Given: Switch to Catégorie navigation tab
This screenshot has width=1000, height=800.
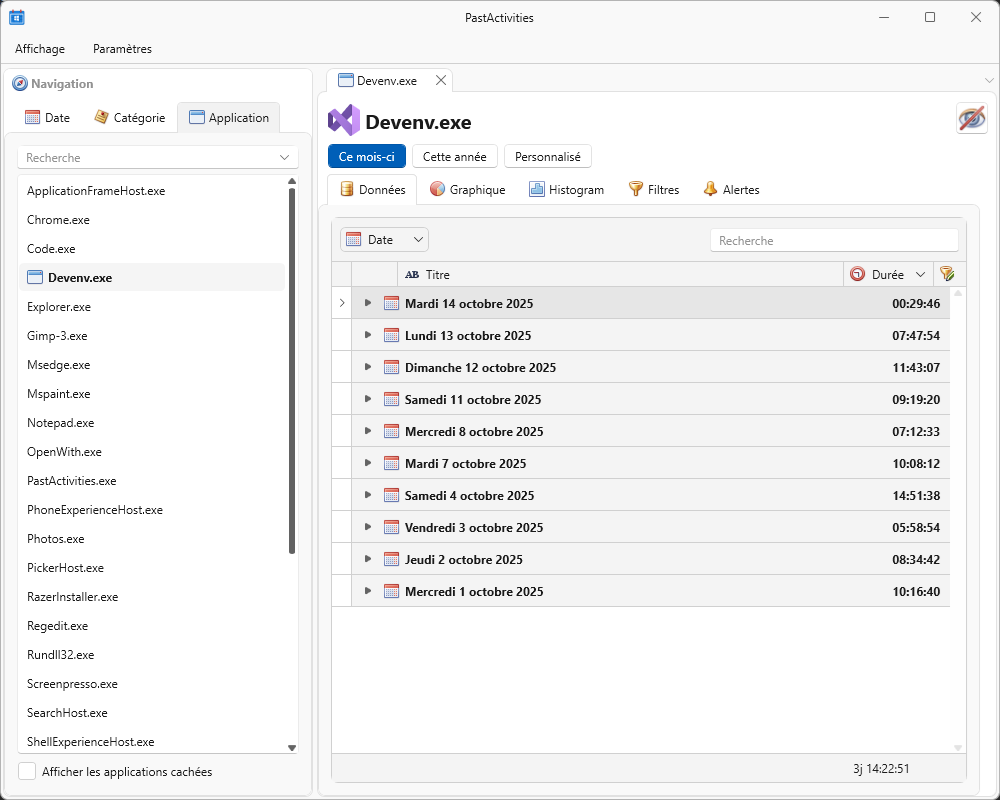Looking at the screenshot, I should coord(130,117).
